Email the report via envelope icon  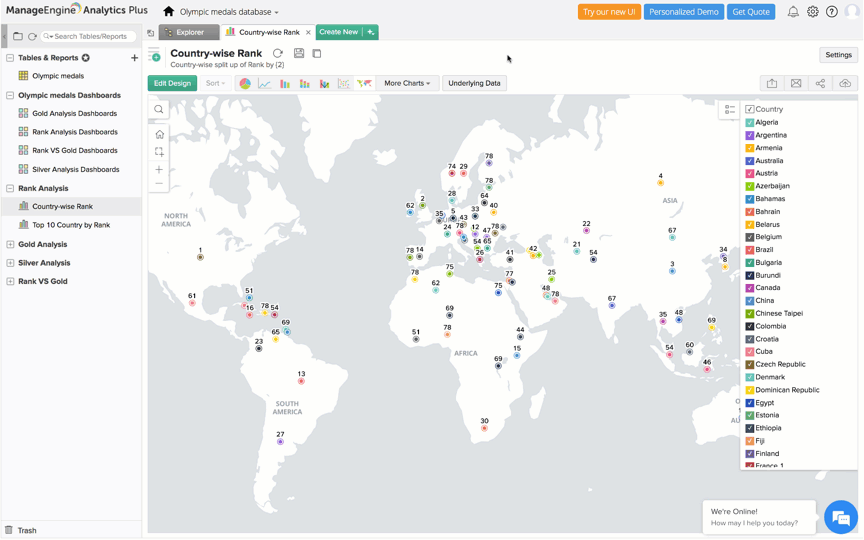click(796, 83)
